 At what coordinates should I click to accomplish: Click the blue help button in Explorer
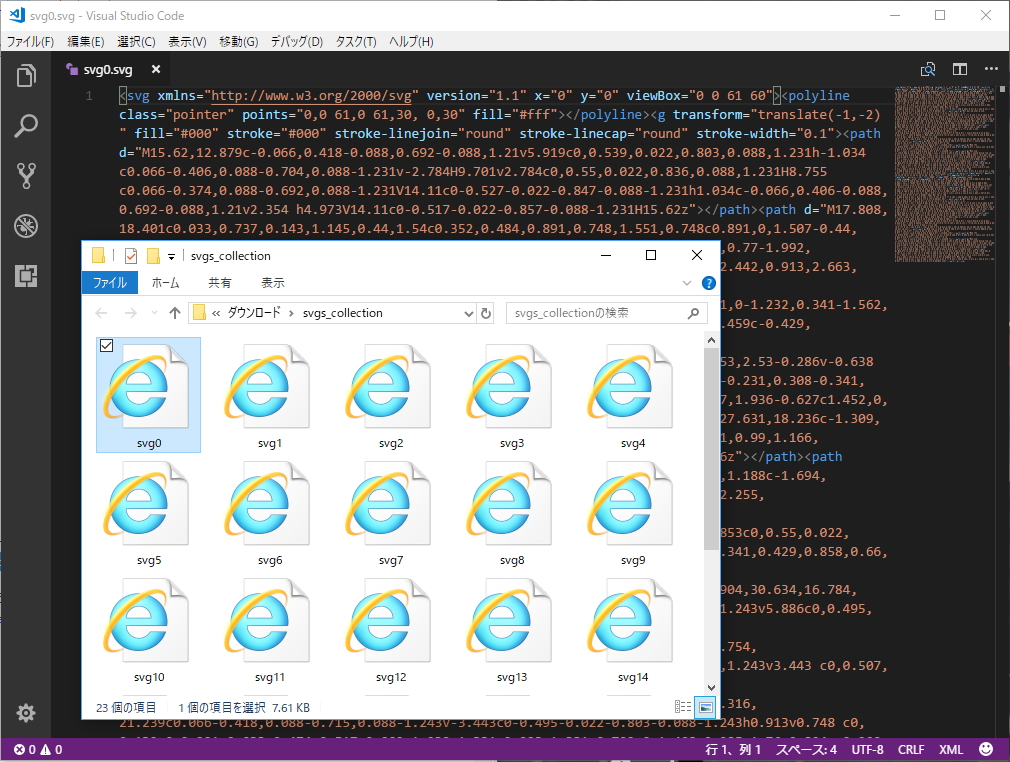click(709, 283)
